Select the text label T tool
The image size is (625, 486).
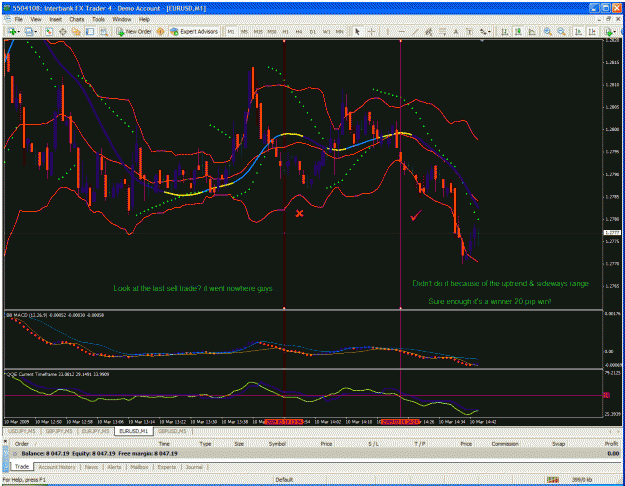pyautogui.click(x=470, y=31)
